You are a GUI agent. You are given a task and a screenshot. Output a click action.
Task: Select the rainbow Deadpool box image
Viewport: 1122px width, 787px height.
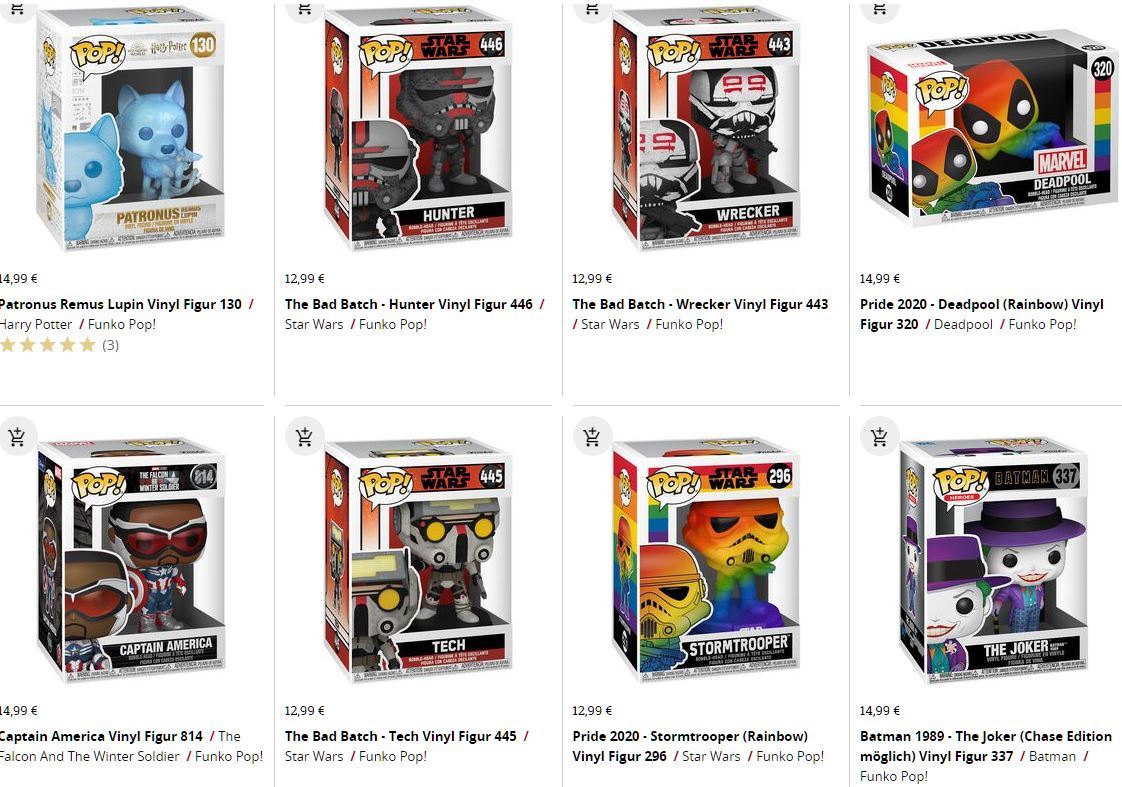992,129
